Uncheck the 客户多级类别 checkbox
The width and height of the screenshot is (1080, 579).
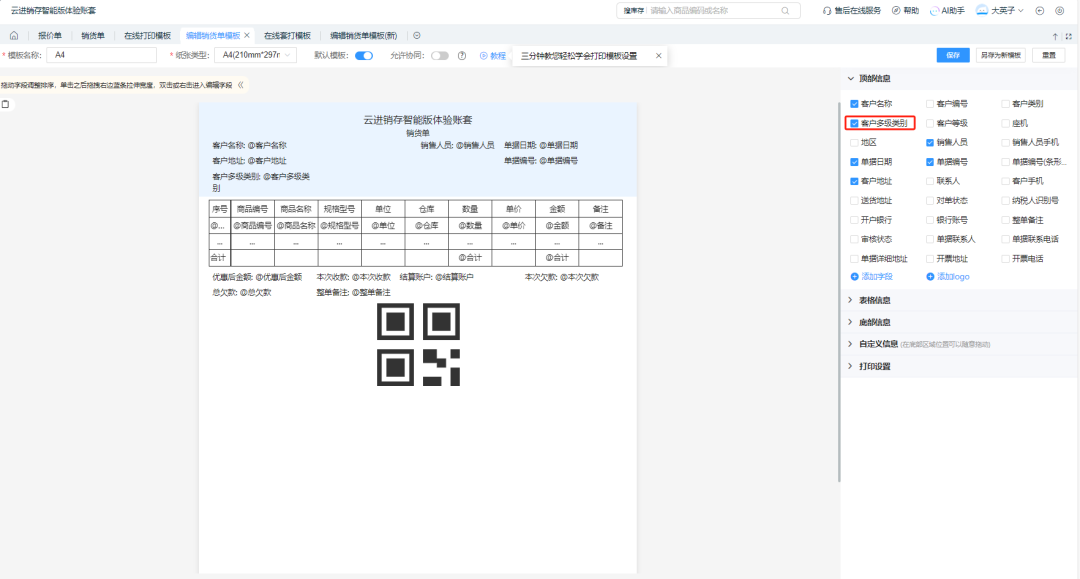854,123
